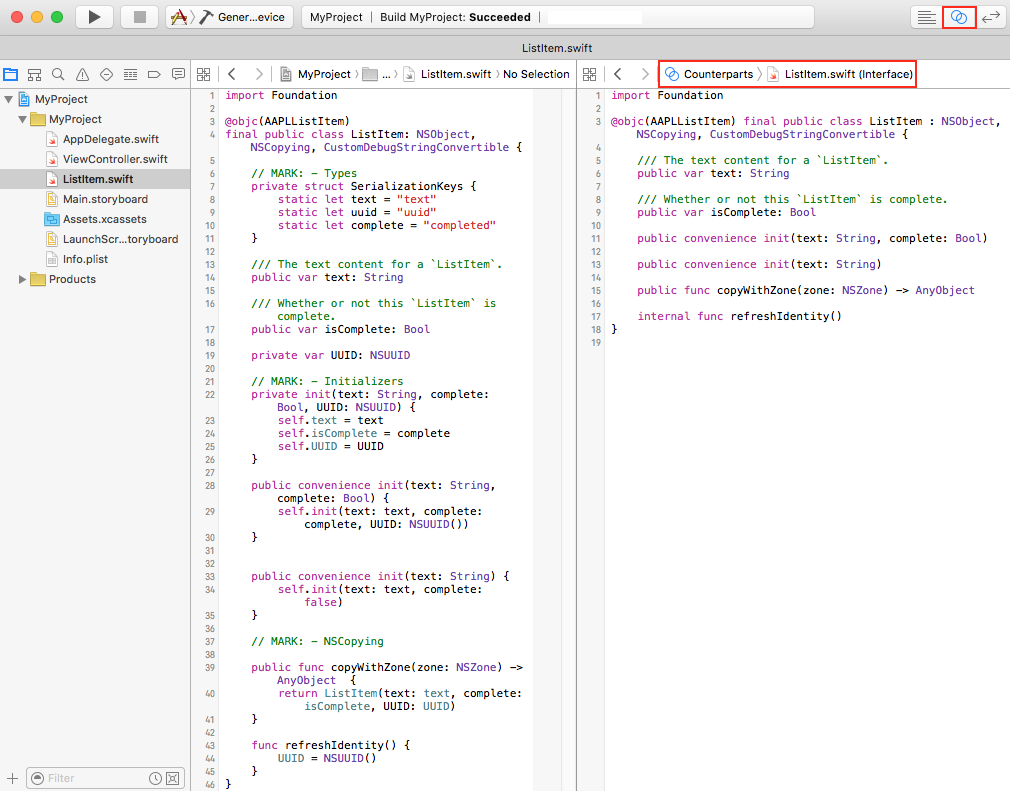Expand the Products folder

[23, 279]
